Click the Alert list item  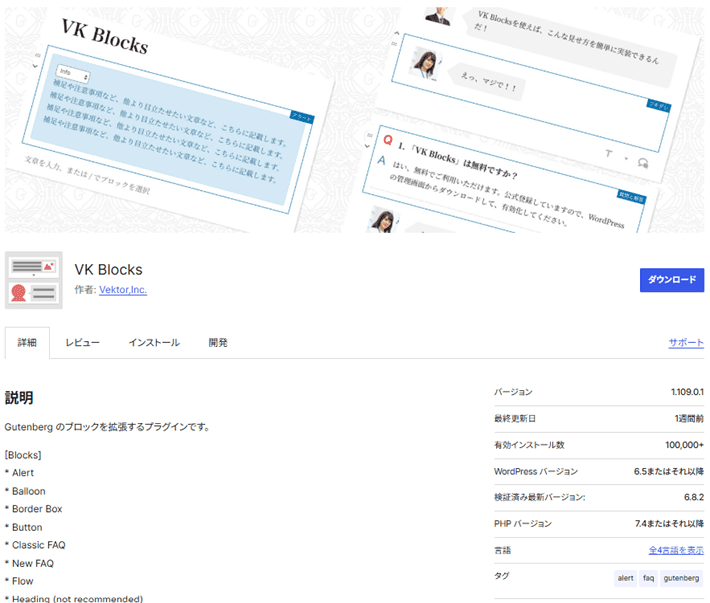point(23,473)
